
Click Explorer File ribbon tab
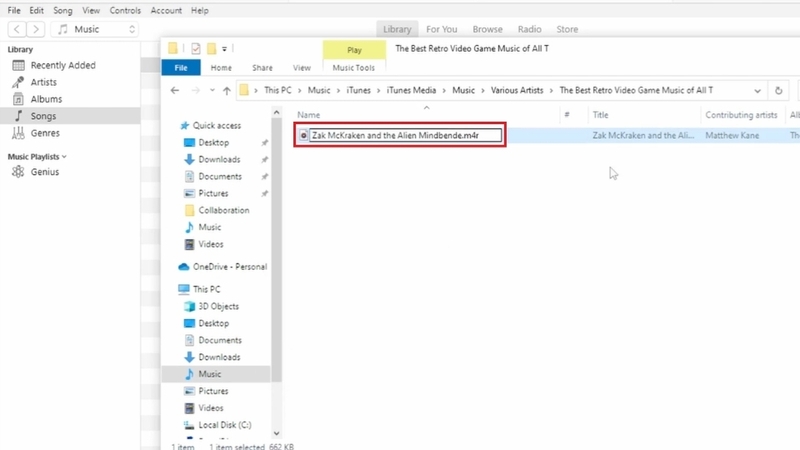181,67
